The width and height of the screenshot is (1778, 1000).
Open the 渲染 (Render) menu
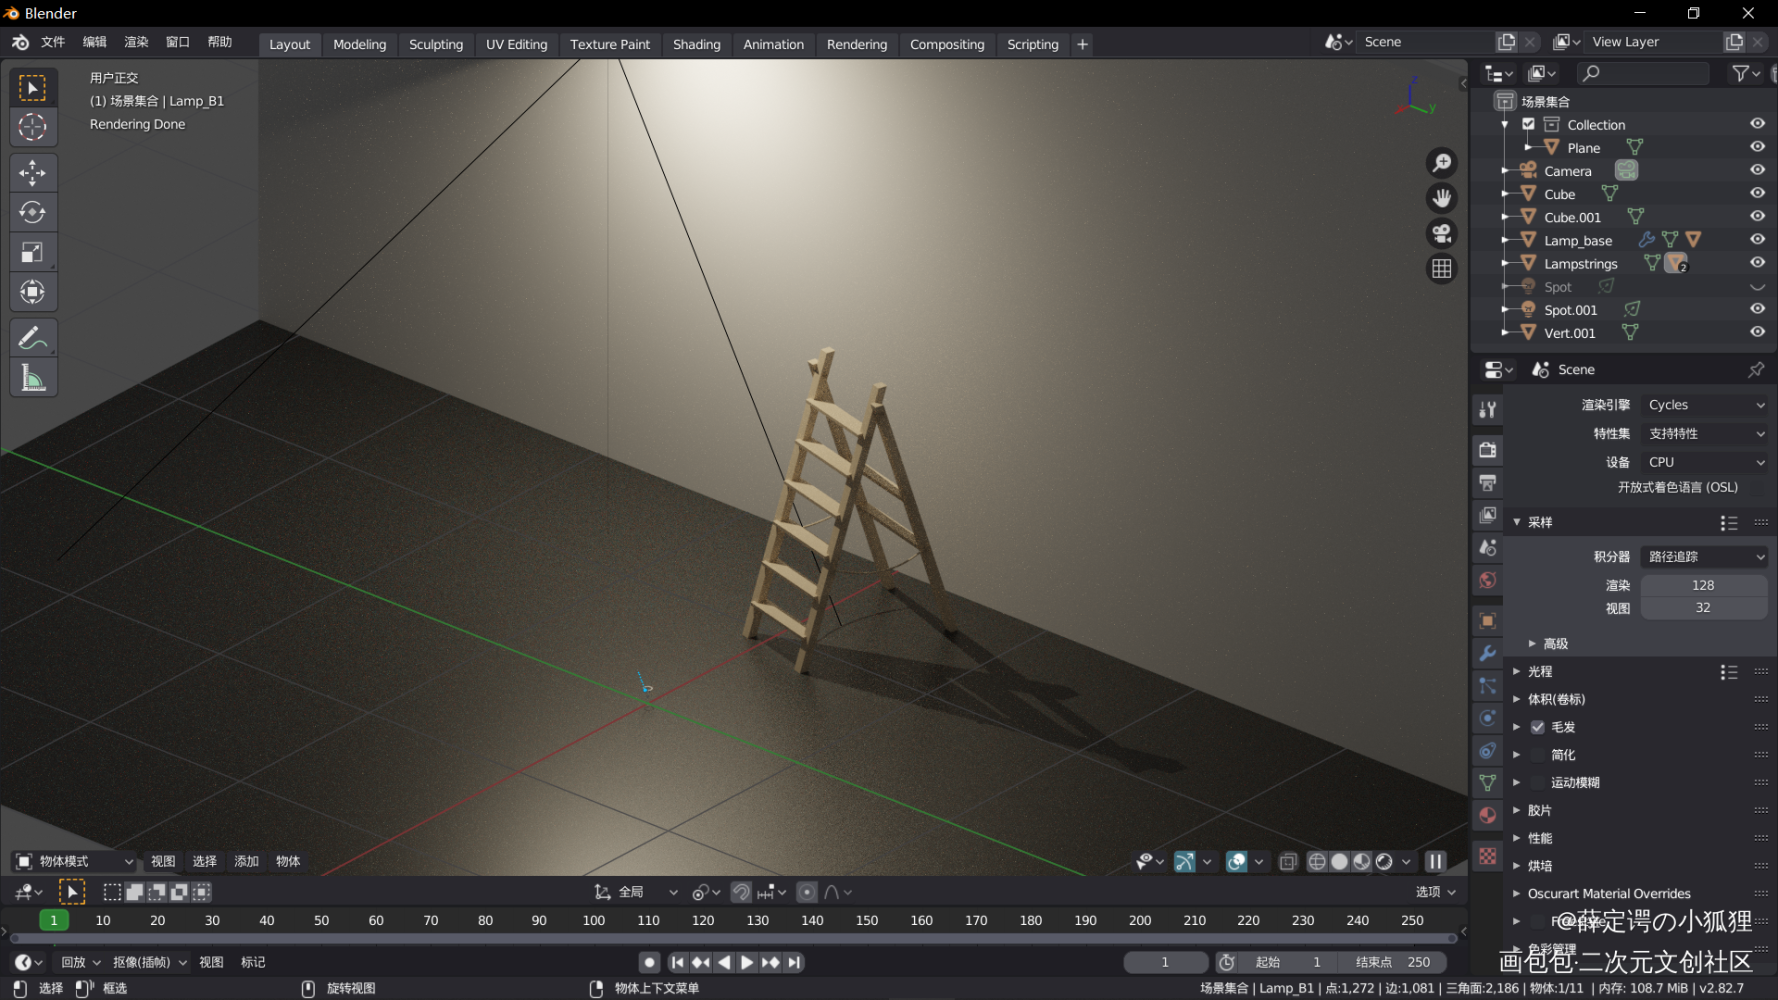136,42
